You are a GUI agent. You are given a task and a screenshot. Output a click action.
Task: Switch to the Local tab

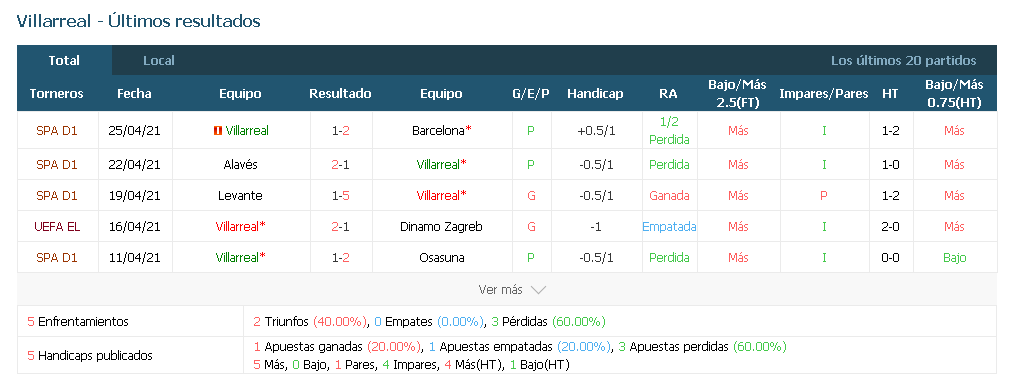click(x=159, y=60)
